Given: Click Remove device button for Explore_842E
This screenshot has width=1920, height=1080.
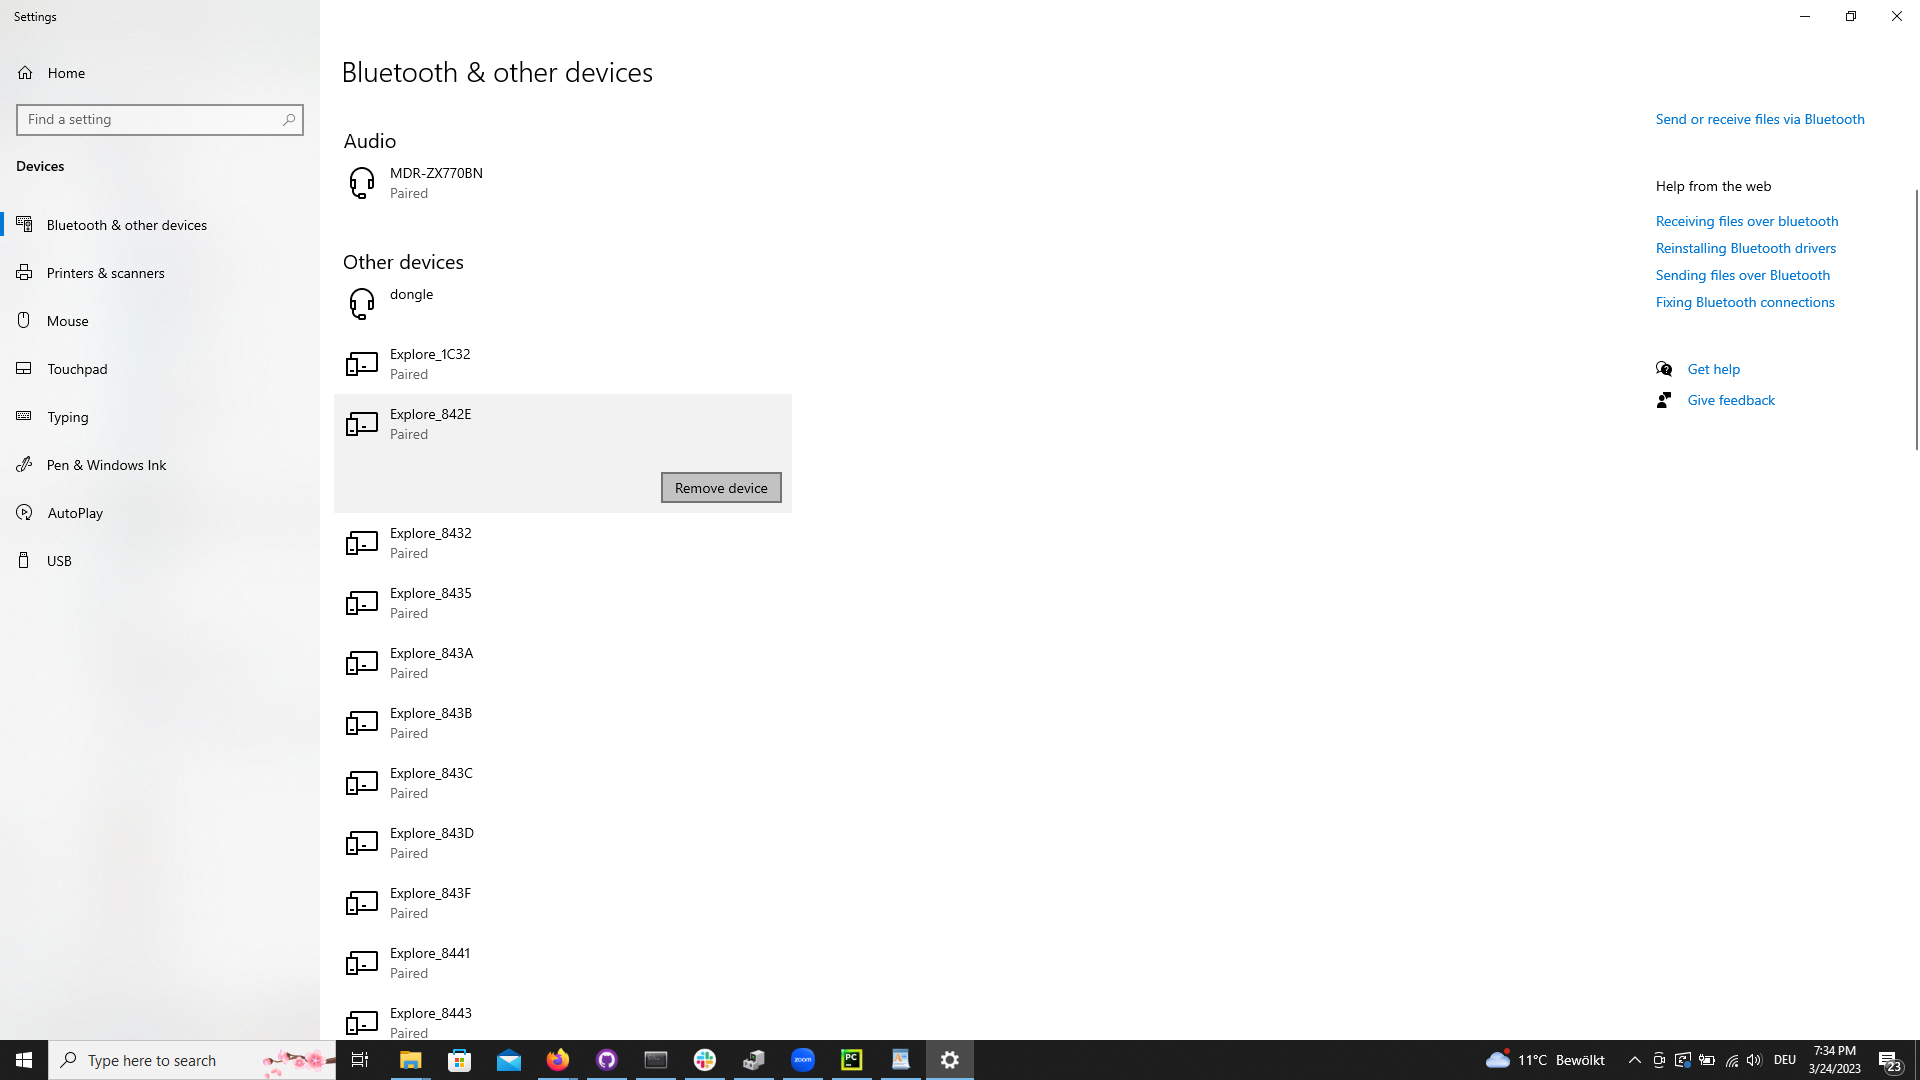Looking at the screenshot, I should (x=721, y=487).
